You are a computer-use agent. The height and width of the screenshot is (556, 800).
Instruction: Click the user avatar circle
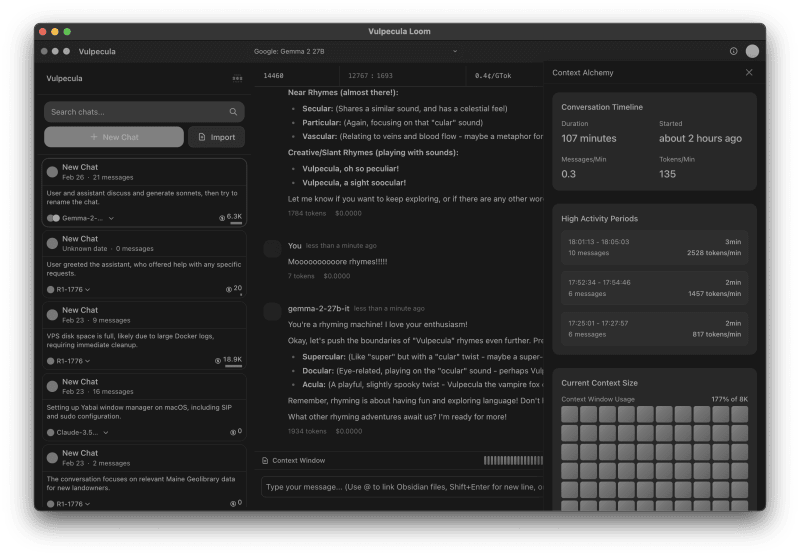pos(752,51)
